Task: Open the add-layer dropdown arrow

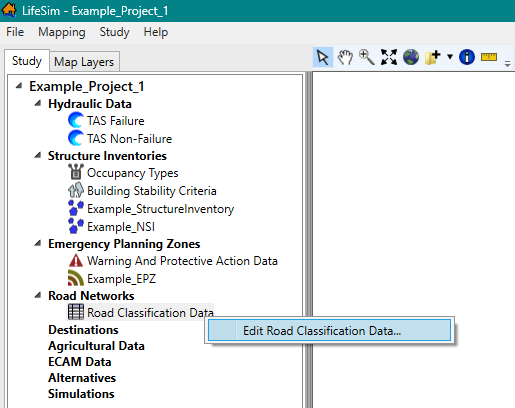Action: [450, 57]
